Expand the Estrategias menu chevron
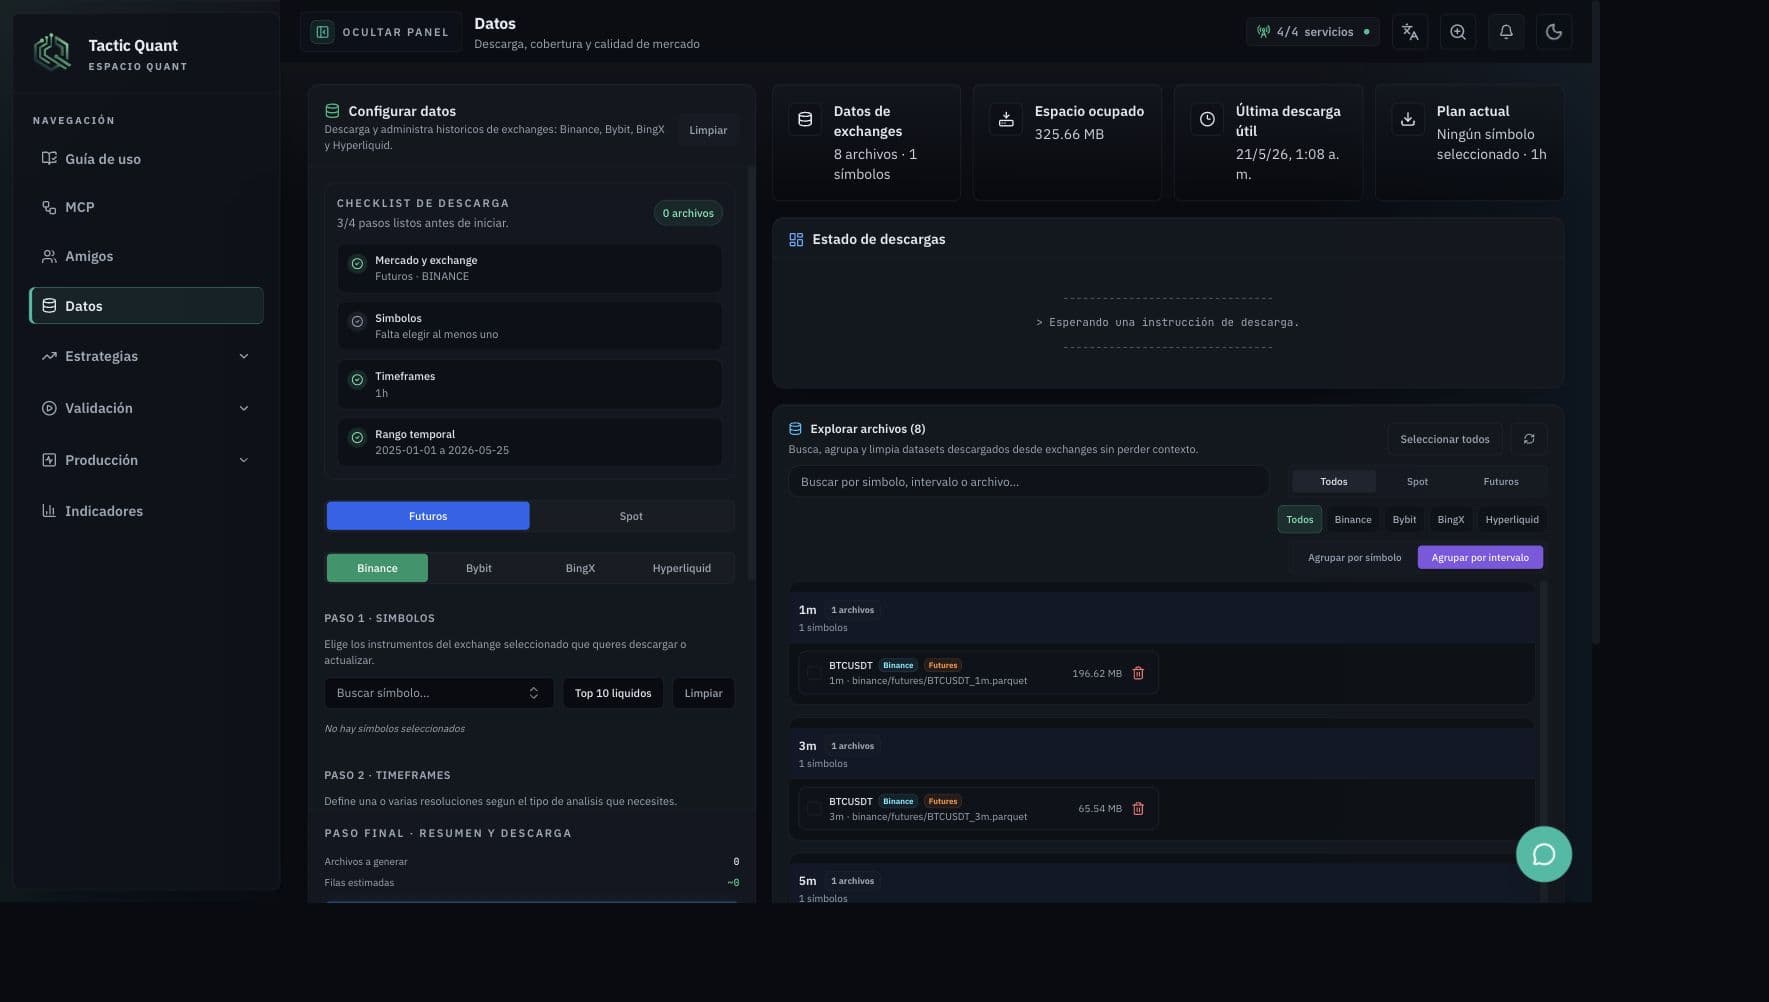 pos(244,356)
